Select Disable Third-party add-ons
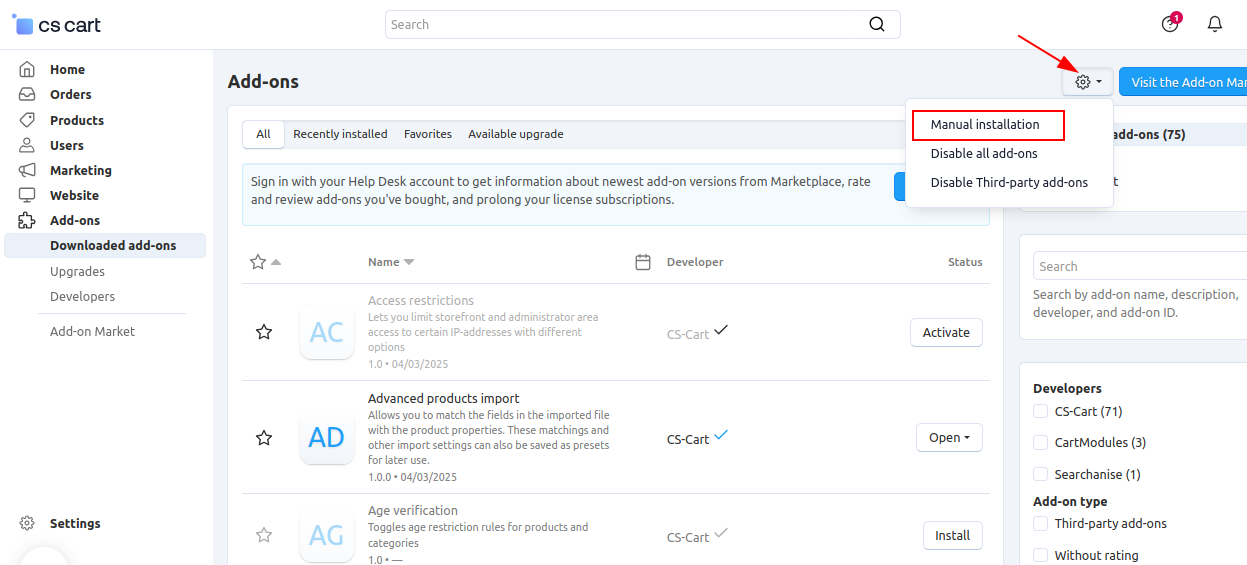 click(1009, 182)
